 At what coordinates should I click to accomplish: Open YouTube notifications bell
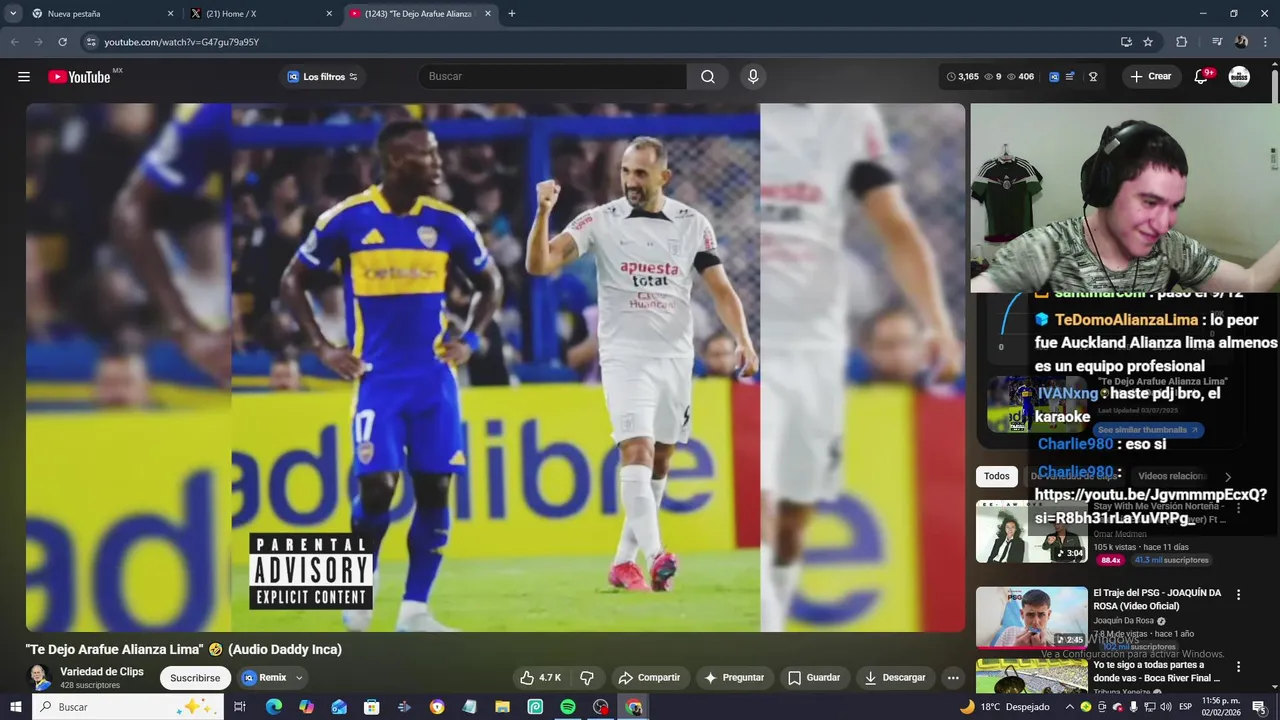(1201, 77)
